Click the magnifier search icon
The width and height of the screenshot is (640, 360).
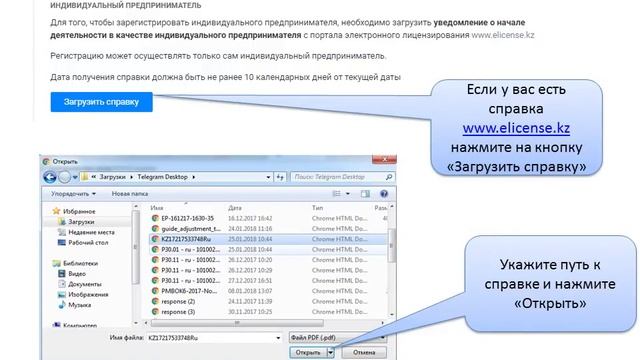click(389, 177)
